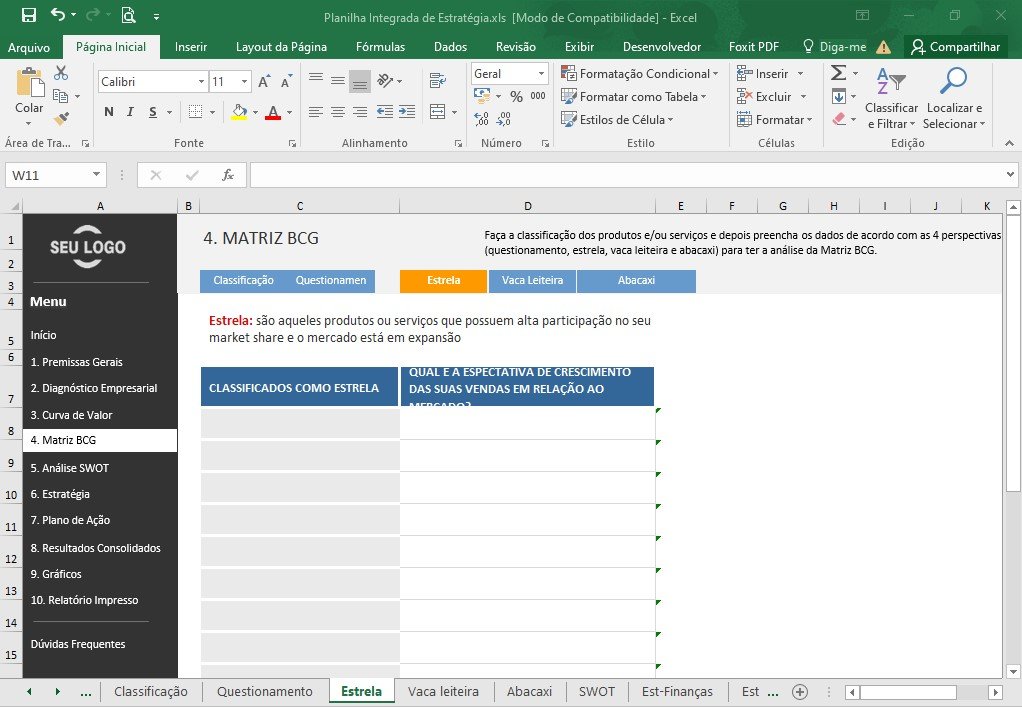
Task: Click the text orientation icon
Action: point(385,80)
